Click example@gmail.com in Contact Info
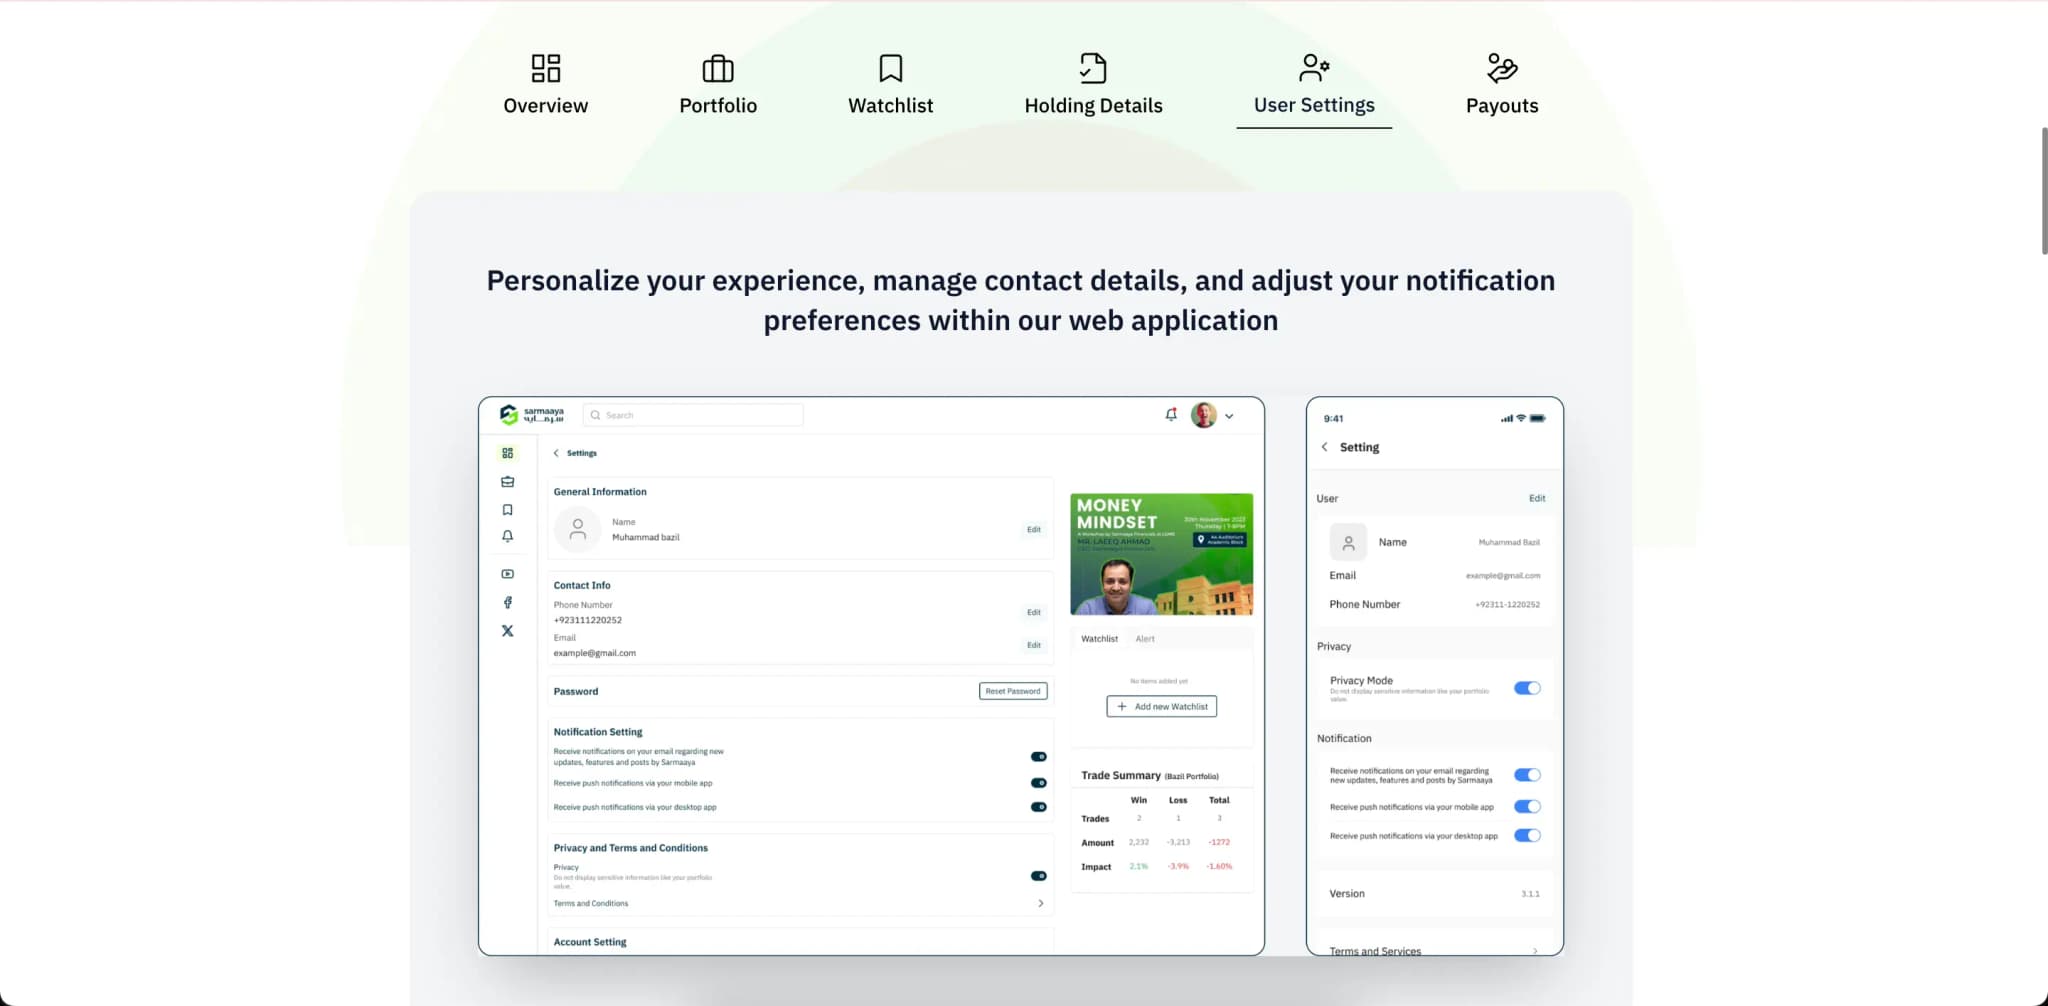The height and width of the screenshot is (1006, 2048). pyautogui.click(x=595, y=653)
